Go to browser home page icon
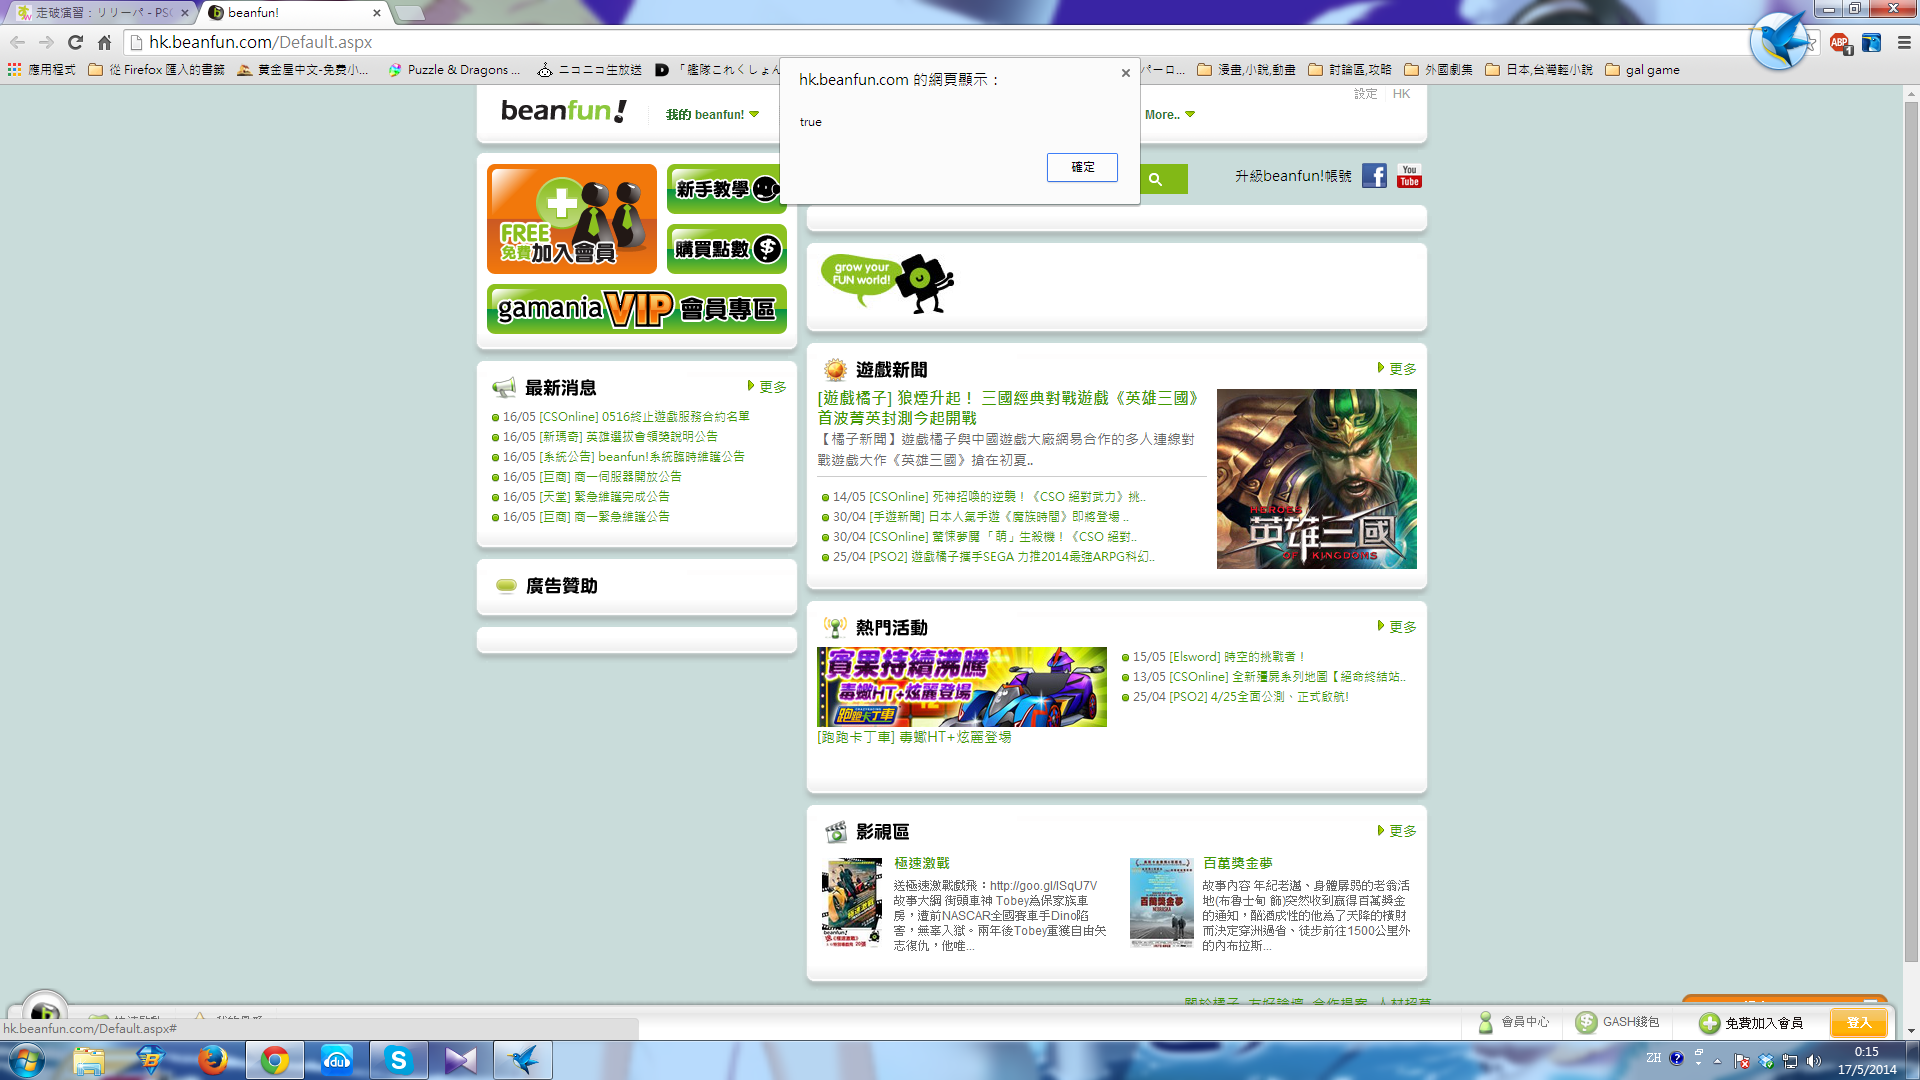The image size is (1920, 1080). (x=104, y=42)
